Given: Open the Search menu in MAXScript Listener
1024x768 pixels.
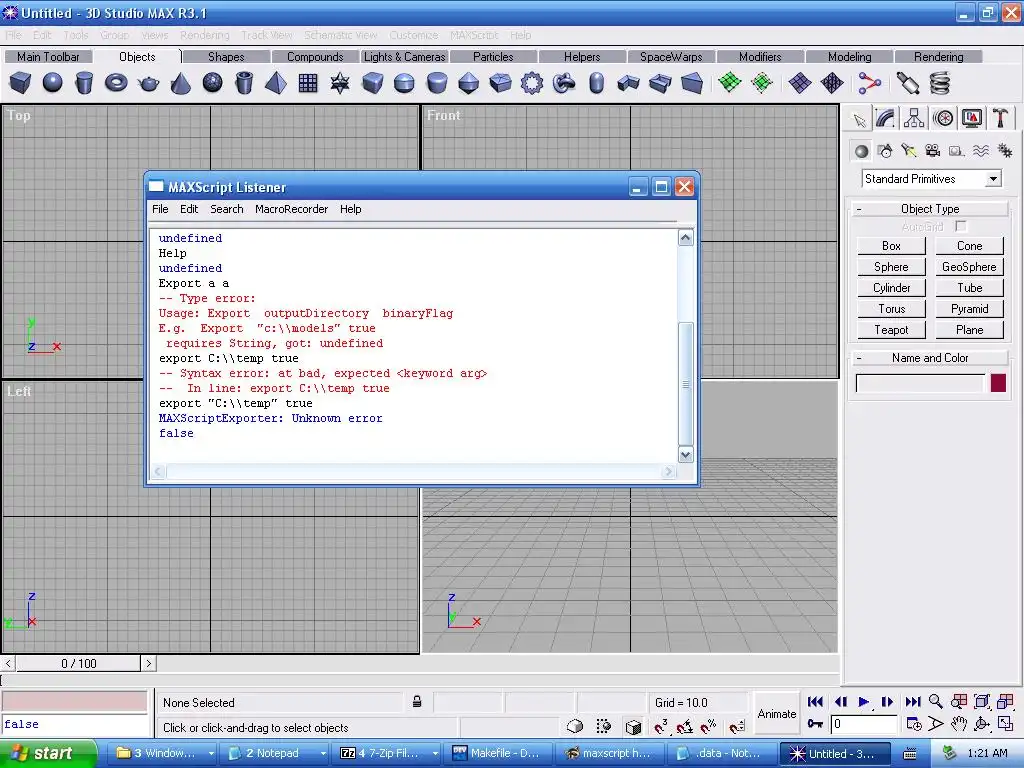Looking at the screenshot, I should tap(227, 209).
